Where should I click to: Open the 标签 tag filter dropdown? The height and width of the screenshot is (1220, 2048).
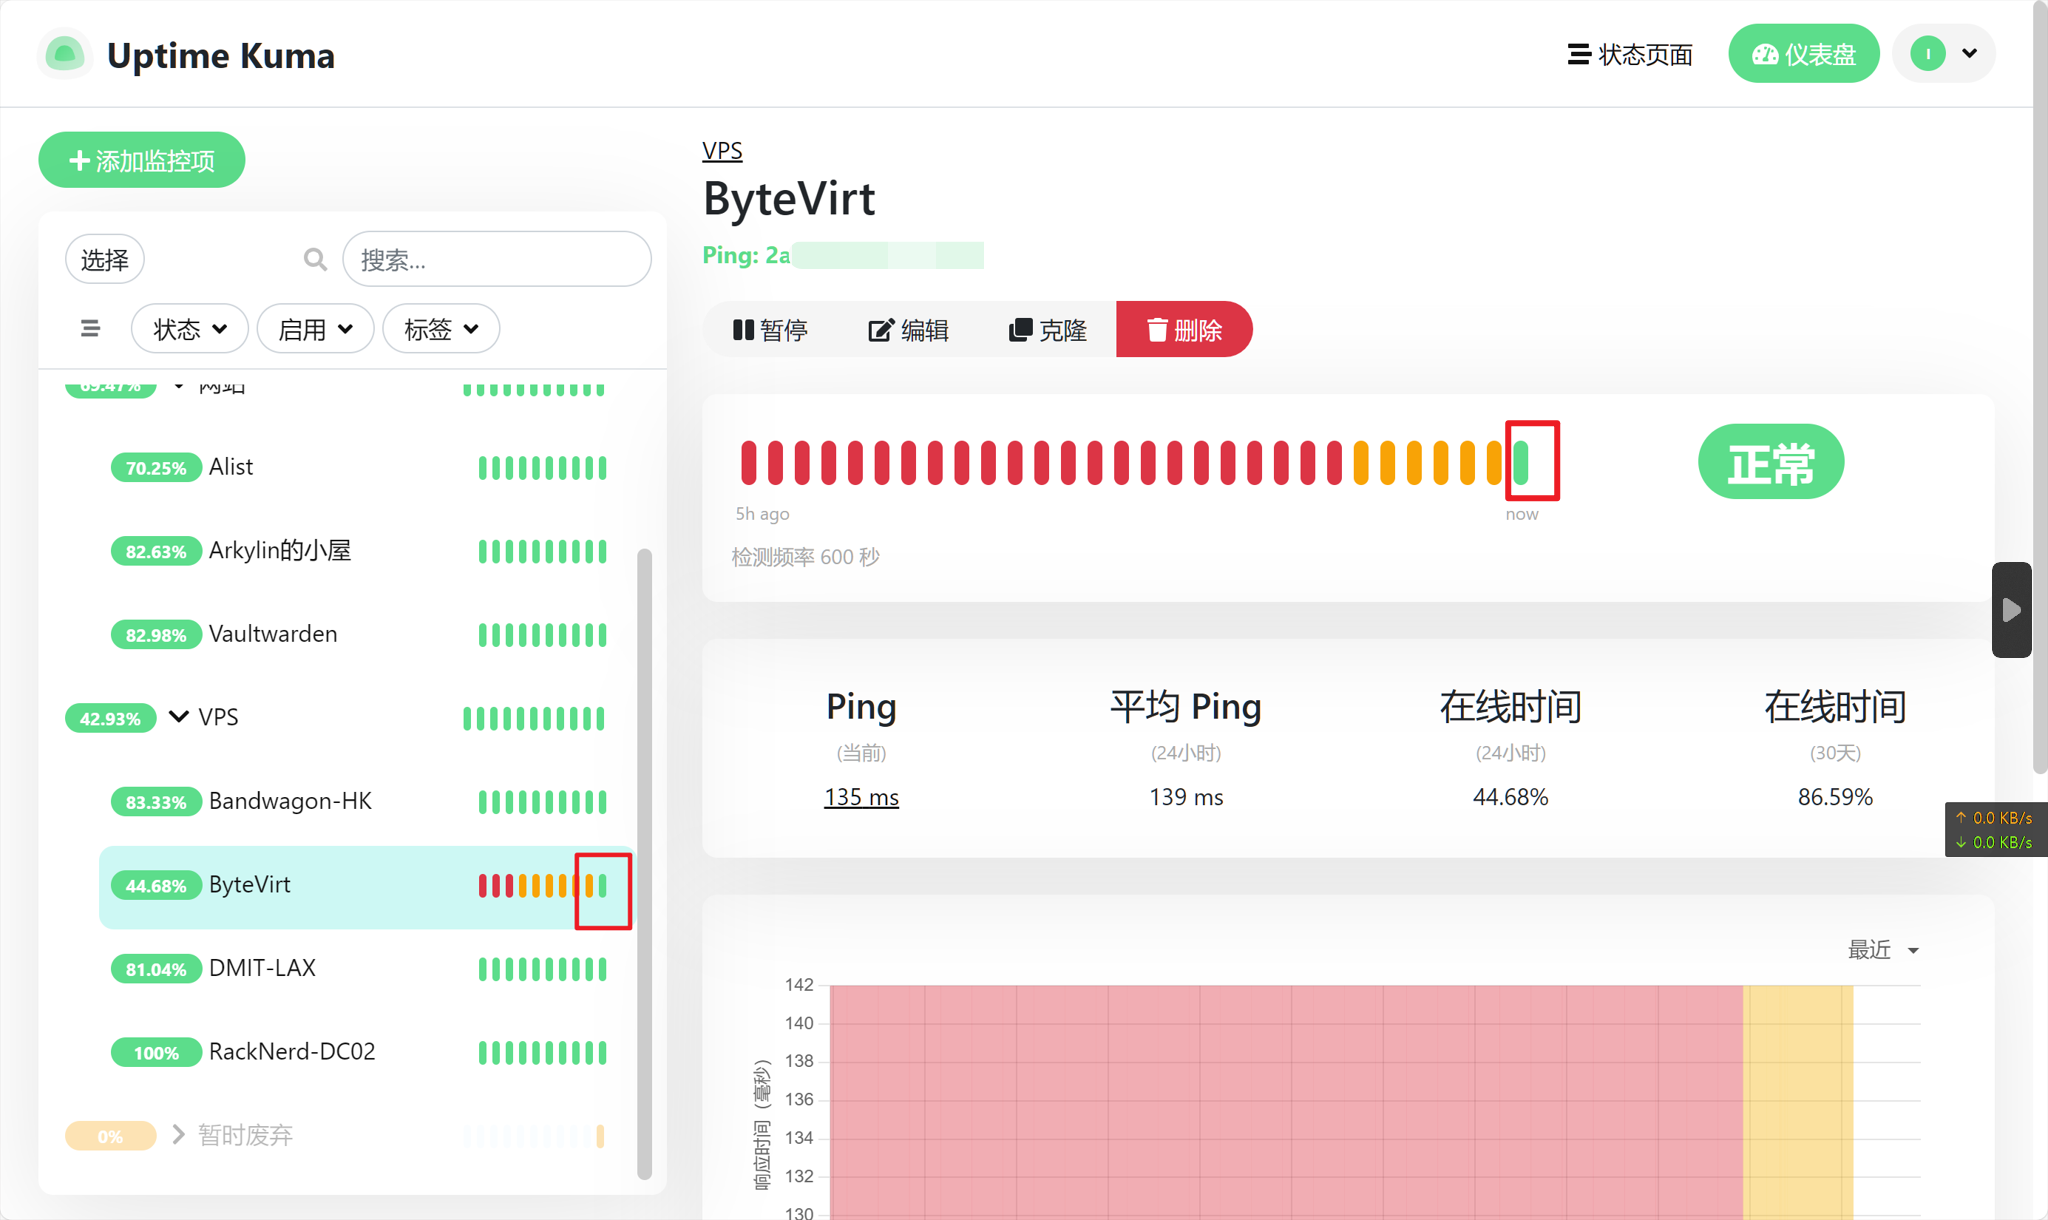[x=441, y=329]
